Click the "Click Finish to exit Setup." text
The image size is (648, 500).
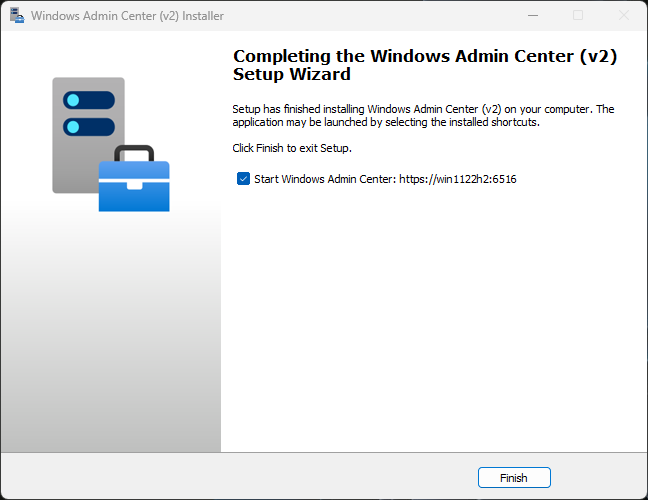point(292,148)
